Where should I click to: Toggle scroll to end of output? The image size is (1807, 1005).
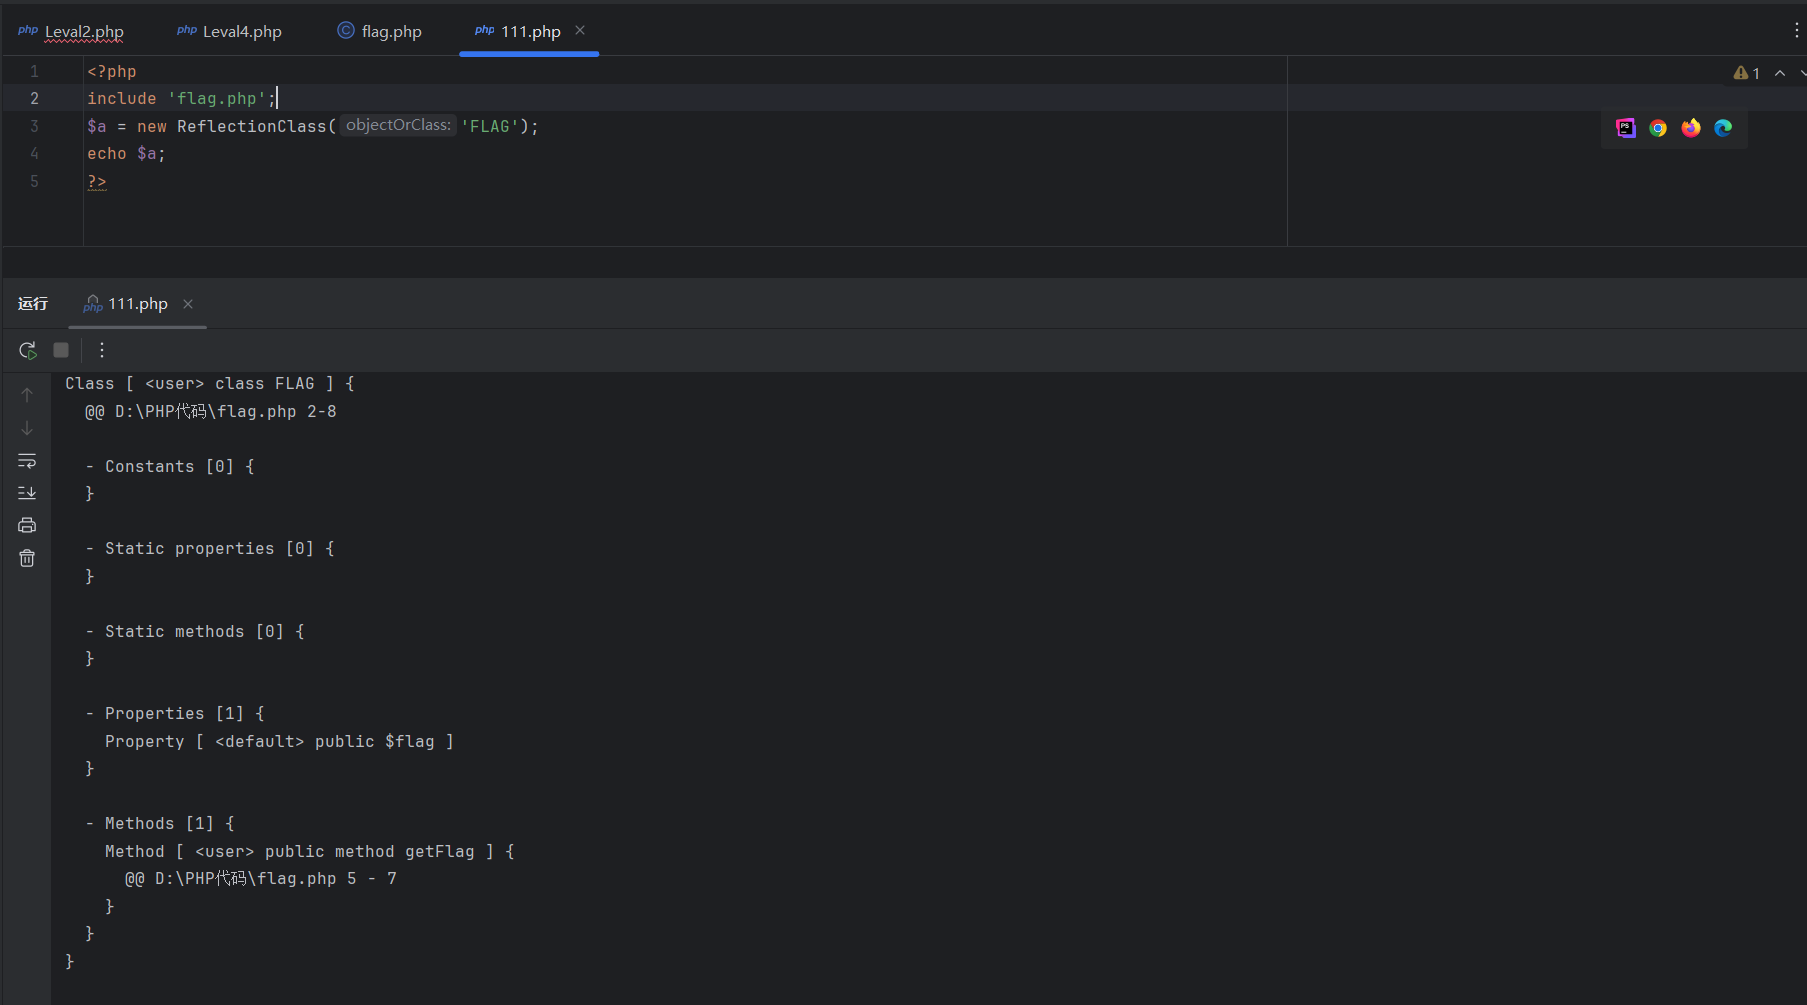[27, 493]
